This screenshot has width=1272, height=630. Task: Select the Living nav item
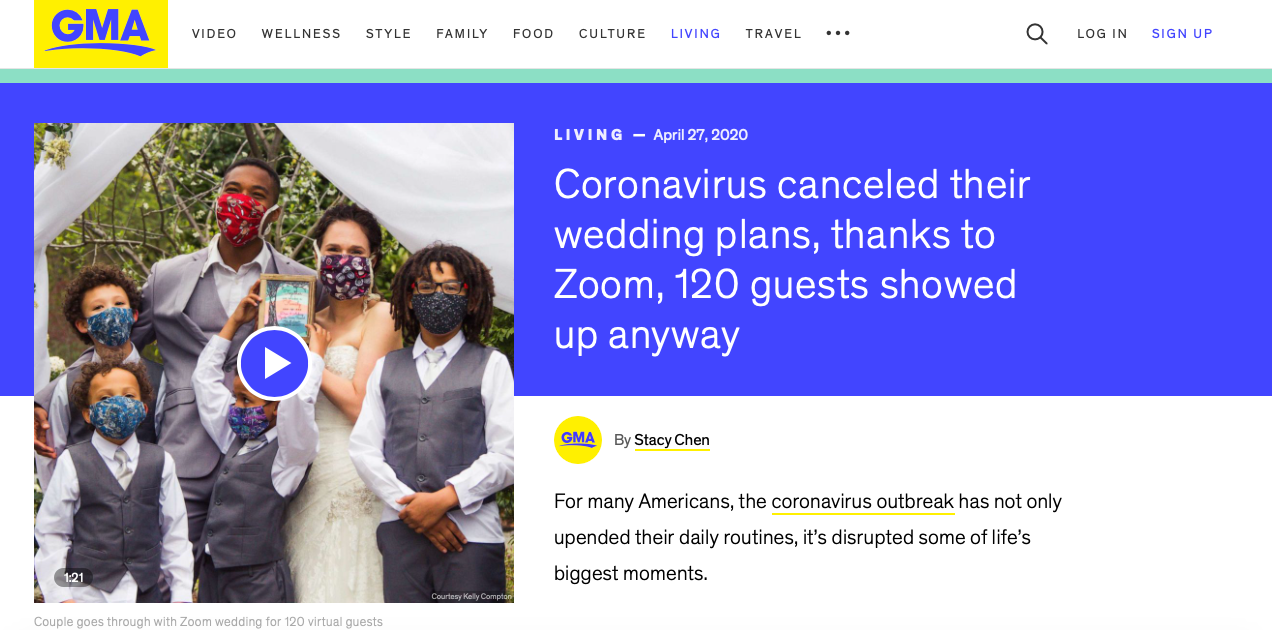pyautogui.click(x=696, y=34)
